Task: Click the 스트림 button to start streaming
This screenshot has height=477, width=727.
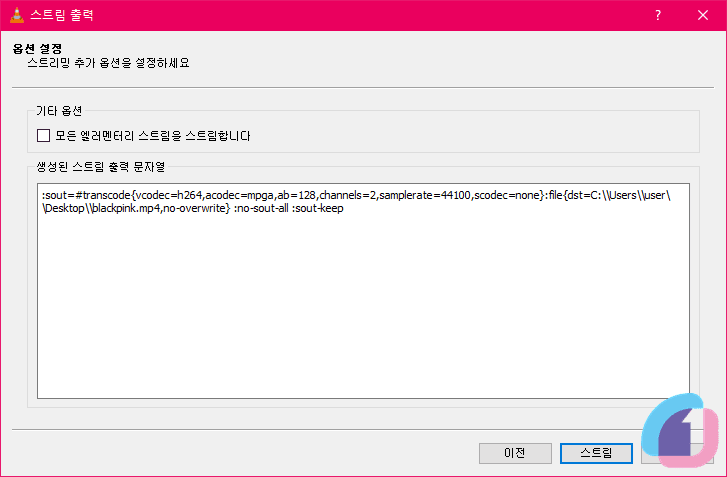Action: (596, 453)
